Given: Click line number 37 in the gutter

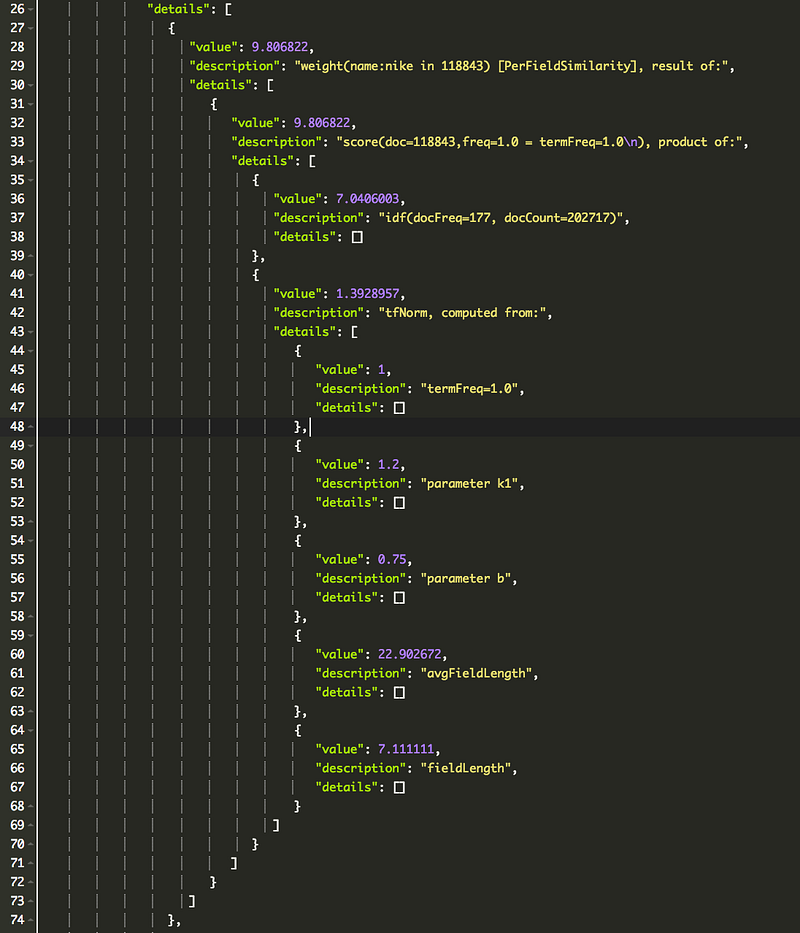Looking at the screenshot, I should (x=17, y=218).
